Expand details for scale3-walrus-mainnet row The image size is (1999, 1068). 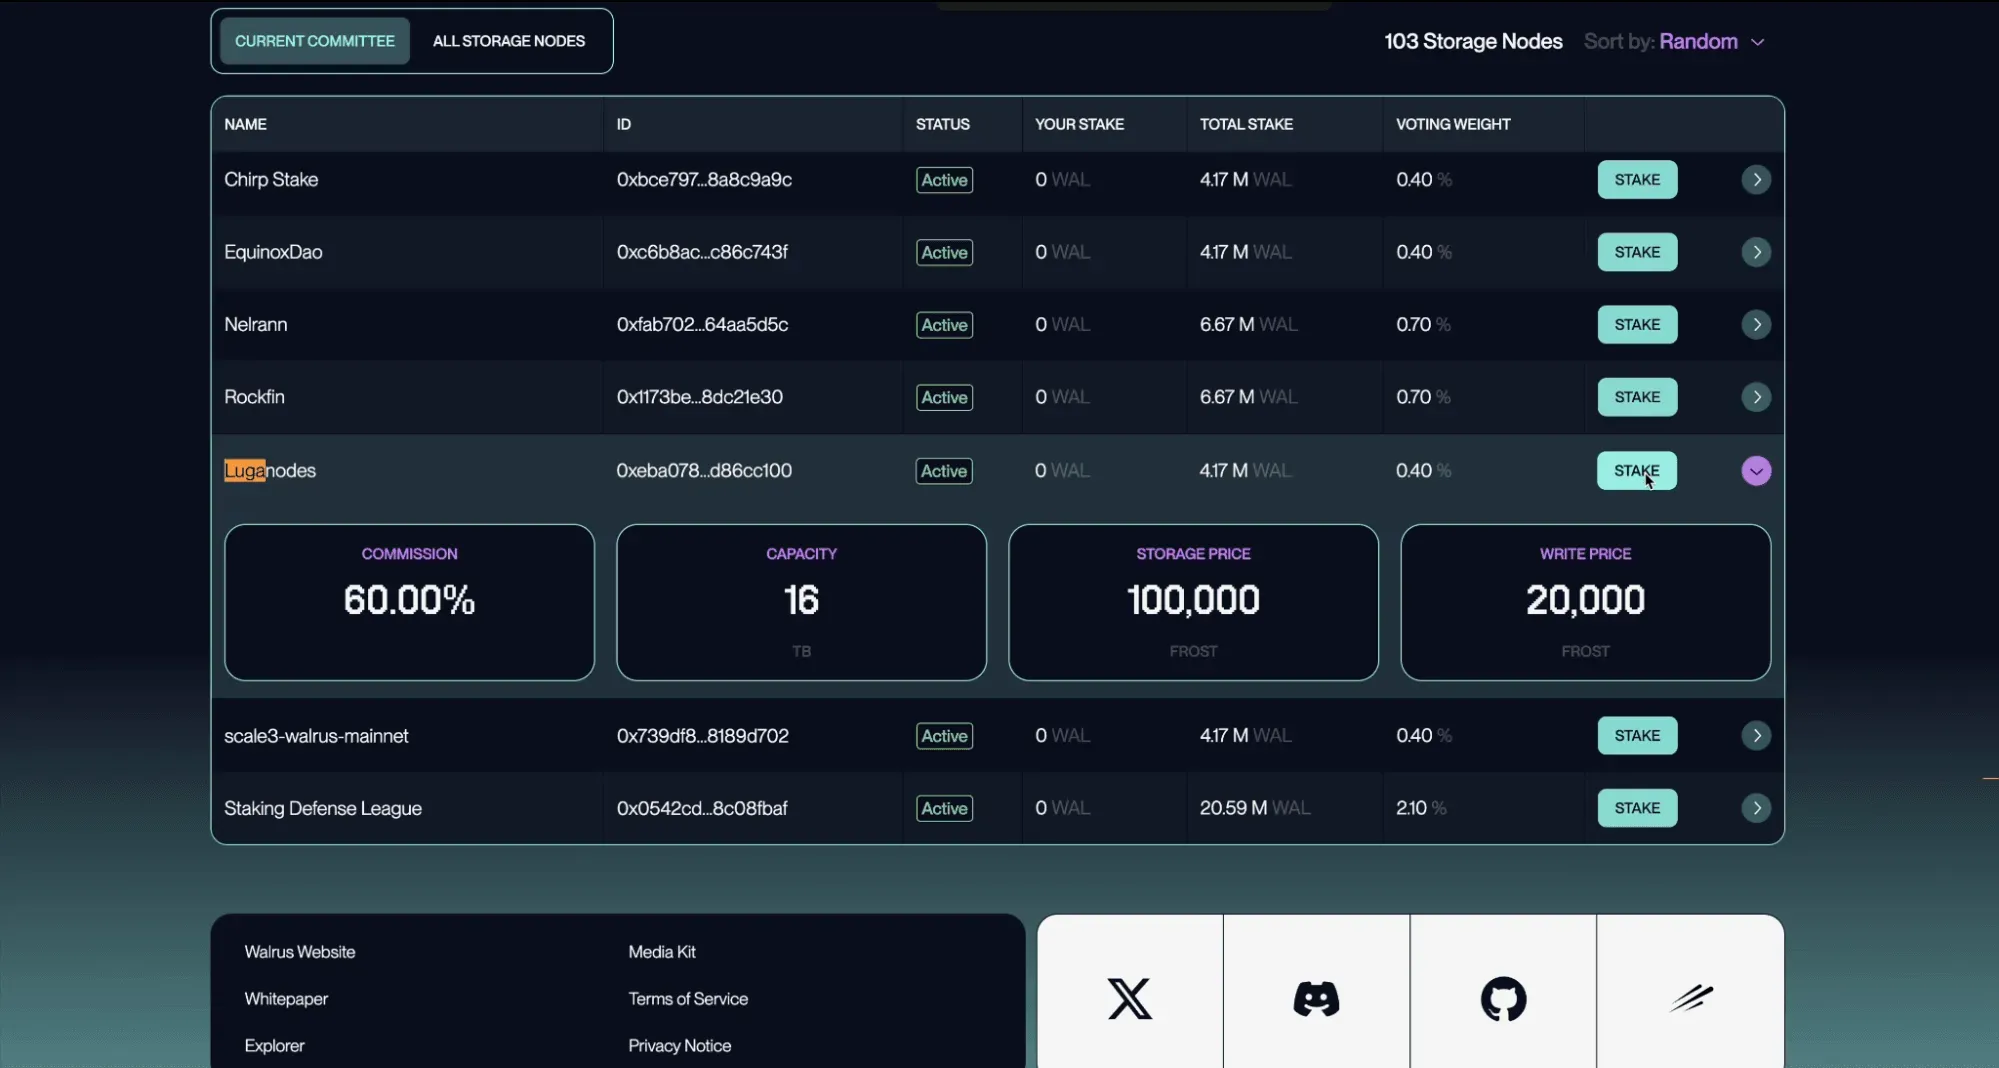point(1756,736)
